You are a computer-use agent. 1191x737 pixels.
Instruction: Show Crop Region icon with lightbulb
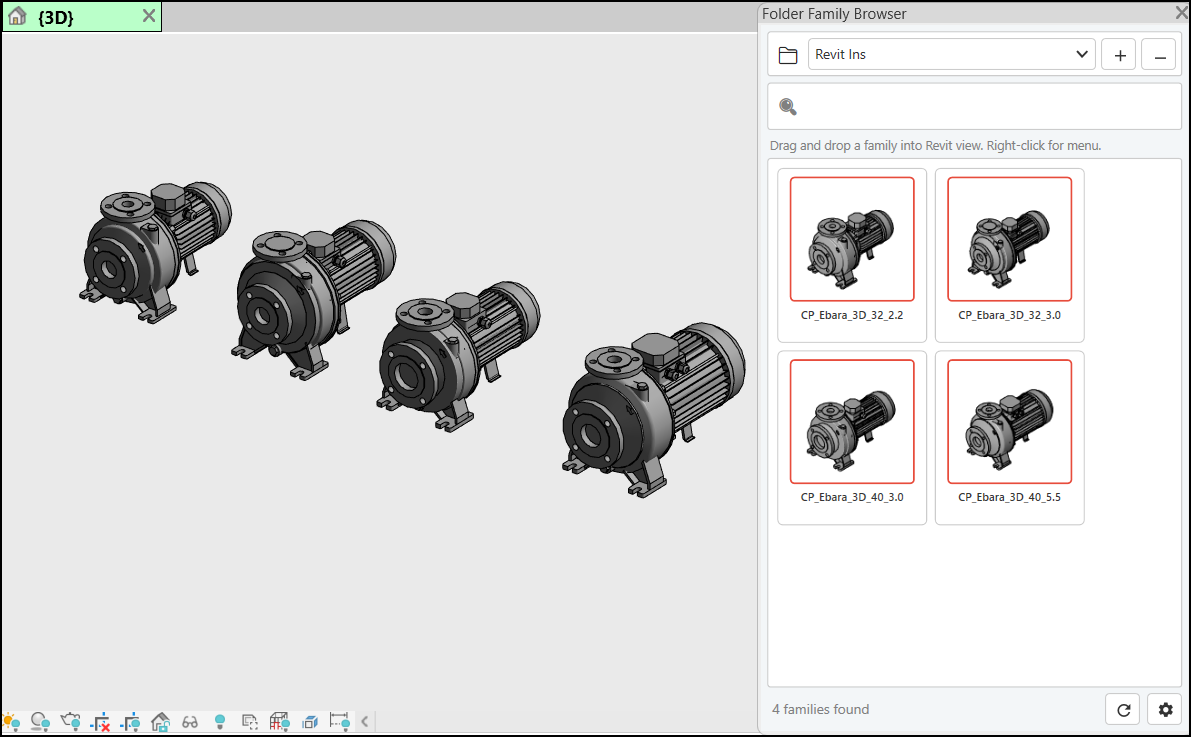(x=131, y=721)
